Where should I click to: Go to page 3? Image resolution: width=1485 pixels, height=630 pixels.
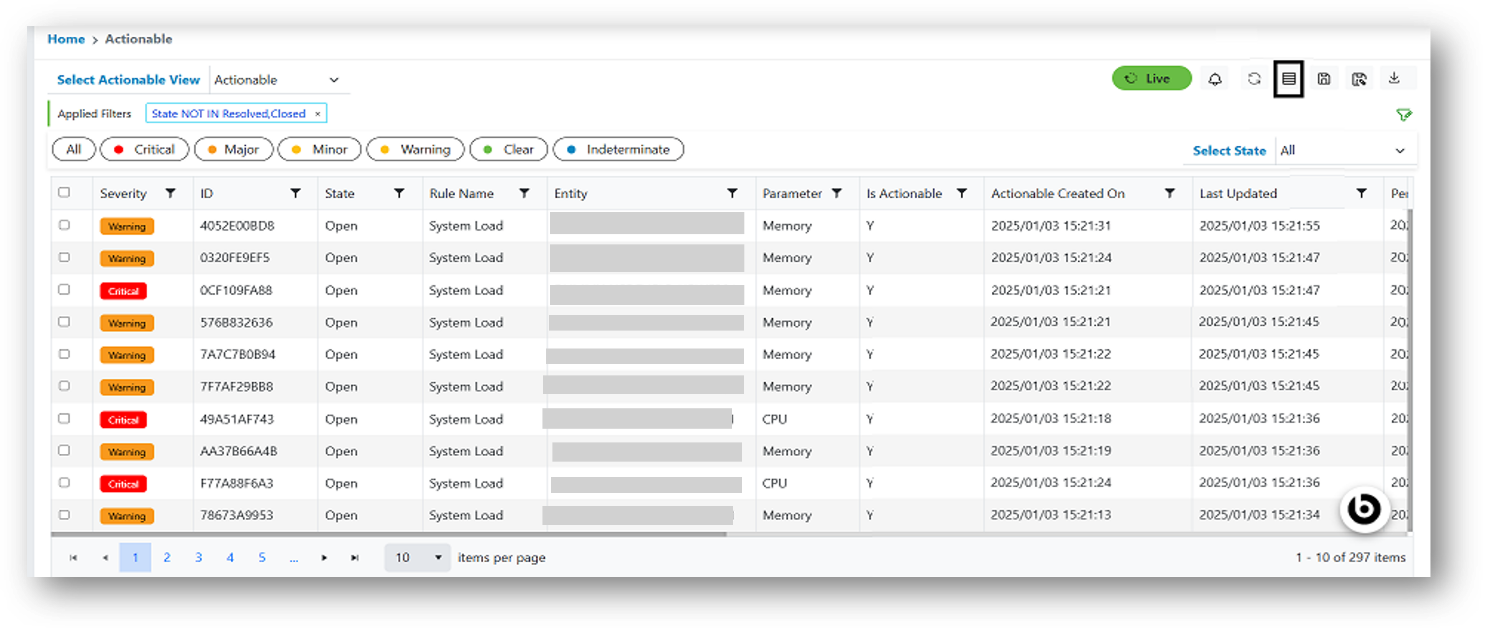tap(199, 558)
